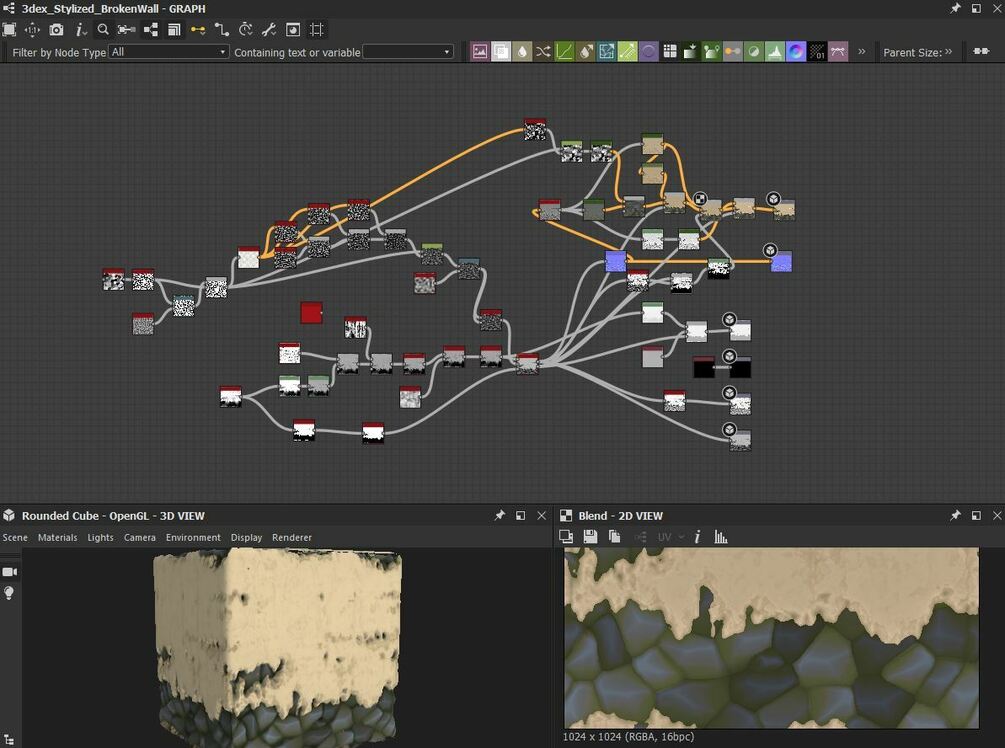The width and height of the screenshot is (1005, 748).
Task: Show histogram in the 2D view toolbar
Action: coord(721,537)
